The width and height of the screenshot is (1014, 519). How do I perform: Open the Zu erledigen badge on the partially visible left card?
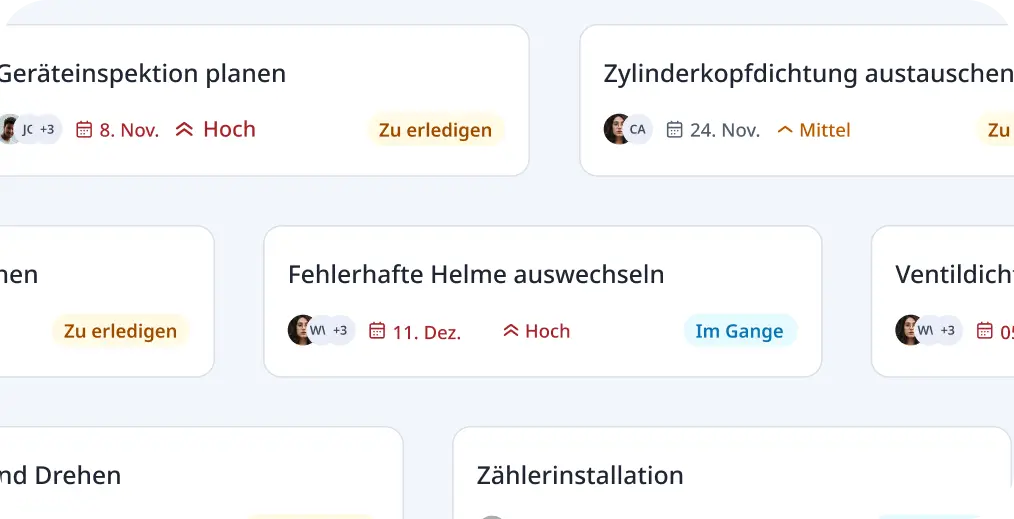click(120, 331)
